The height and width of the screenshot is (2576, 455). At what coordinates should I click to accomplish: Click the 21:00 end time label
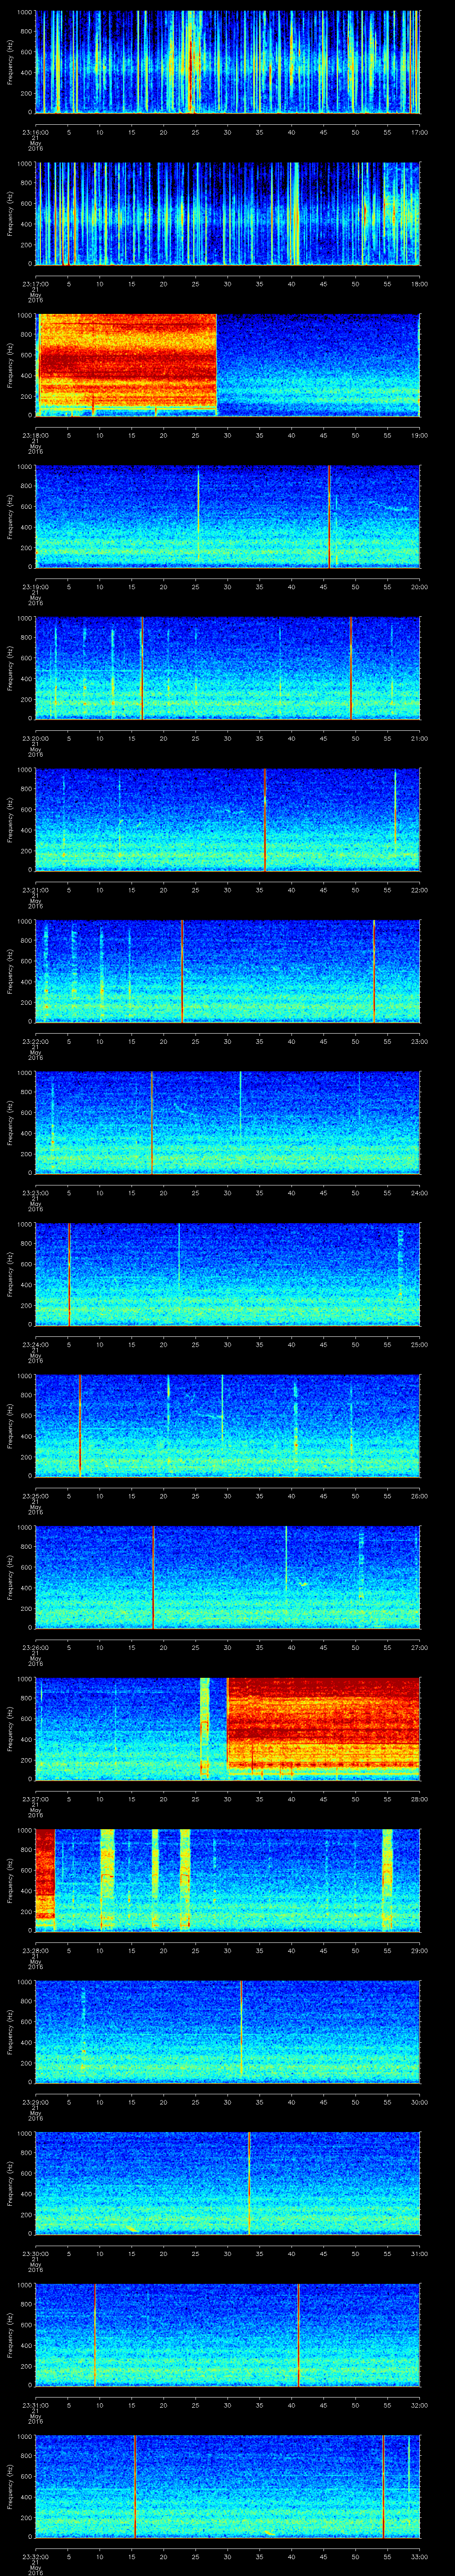tap(419, 738)
